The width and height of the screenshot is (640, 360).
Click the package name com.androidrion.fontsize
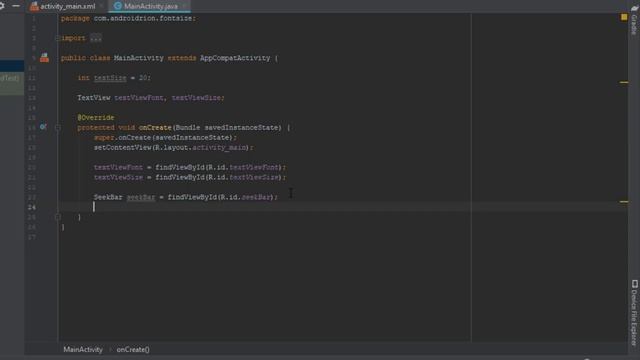(x=144, y=18)
